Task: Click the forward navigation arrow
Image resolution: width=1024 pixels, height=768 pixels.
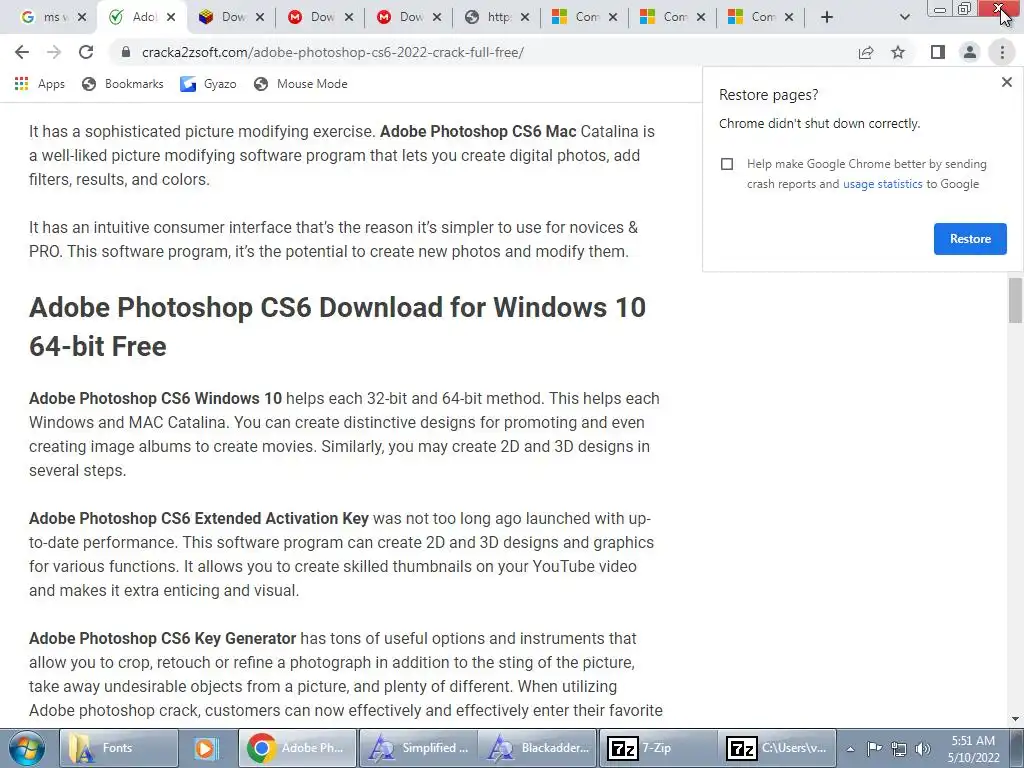Action: point(54,52)
